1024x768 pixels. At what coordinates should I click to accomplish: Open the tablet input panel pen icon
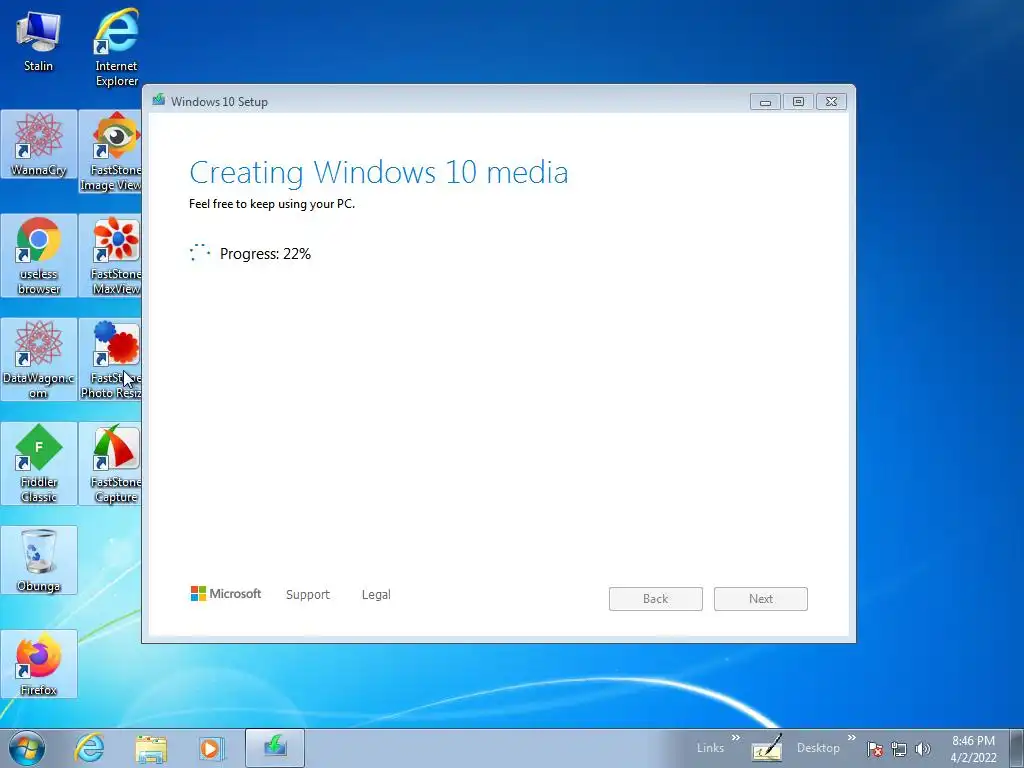point(767,748)
